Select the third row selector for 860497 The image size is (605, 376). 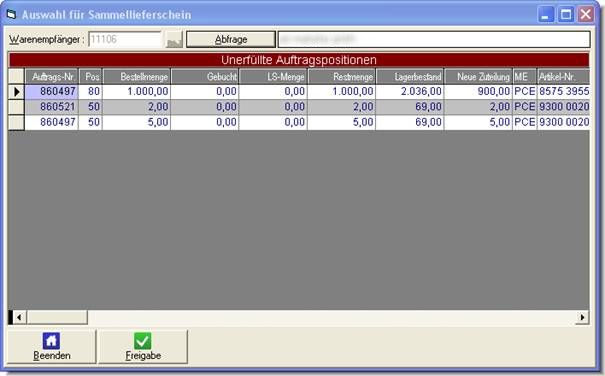click(17, 122)
